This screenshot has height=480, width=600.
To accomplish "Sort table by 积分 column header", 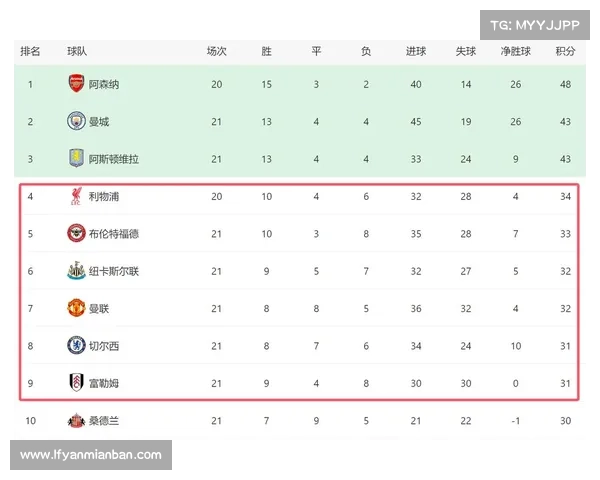I will tap(566, 51).
